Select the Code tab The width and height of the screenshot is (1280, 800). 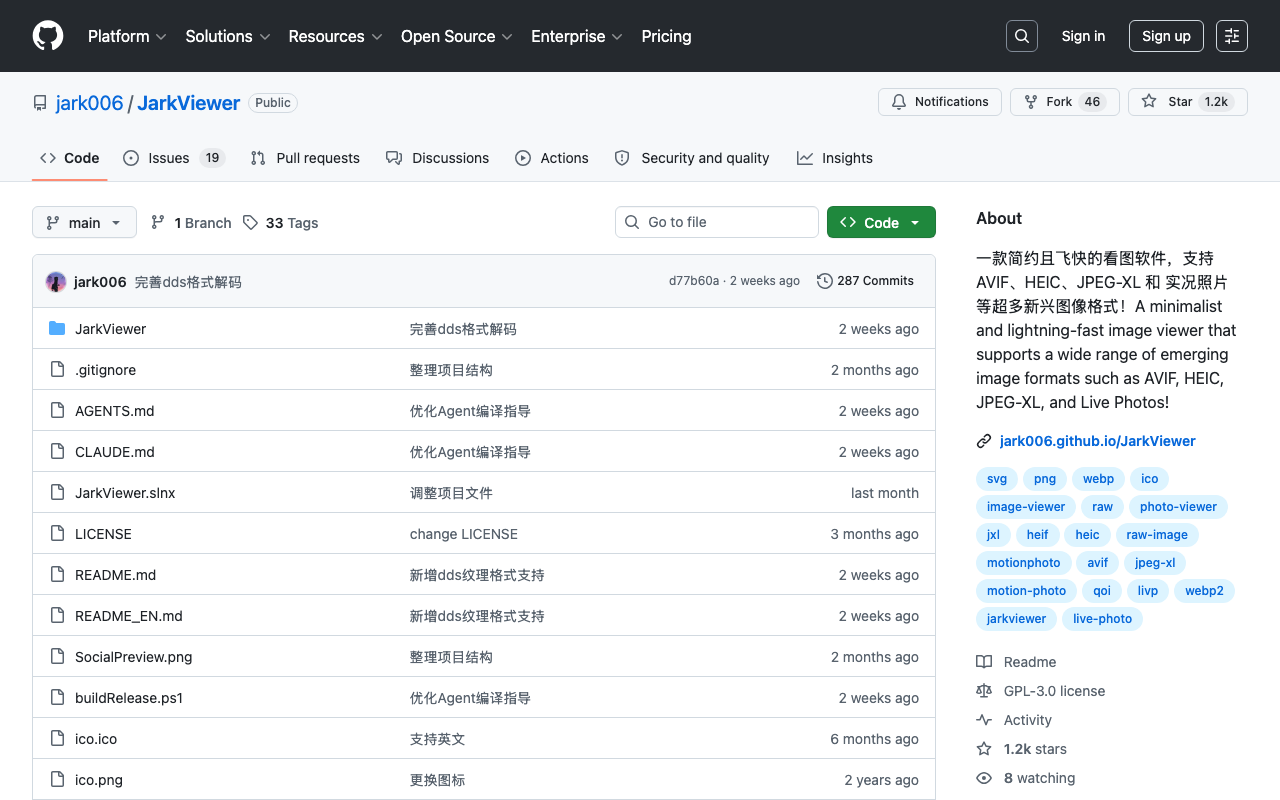pyautogui.click(x=70, y=158)
